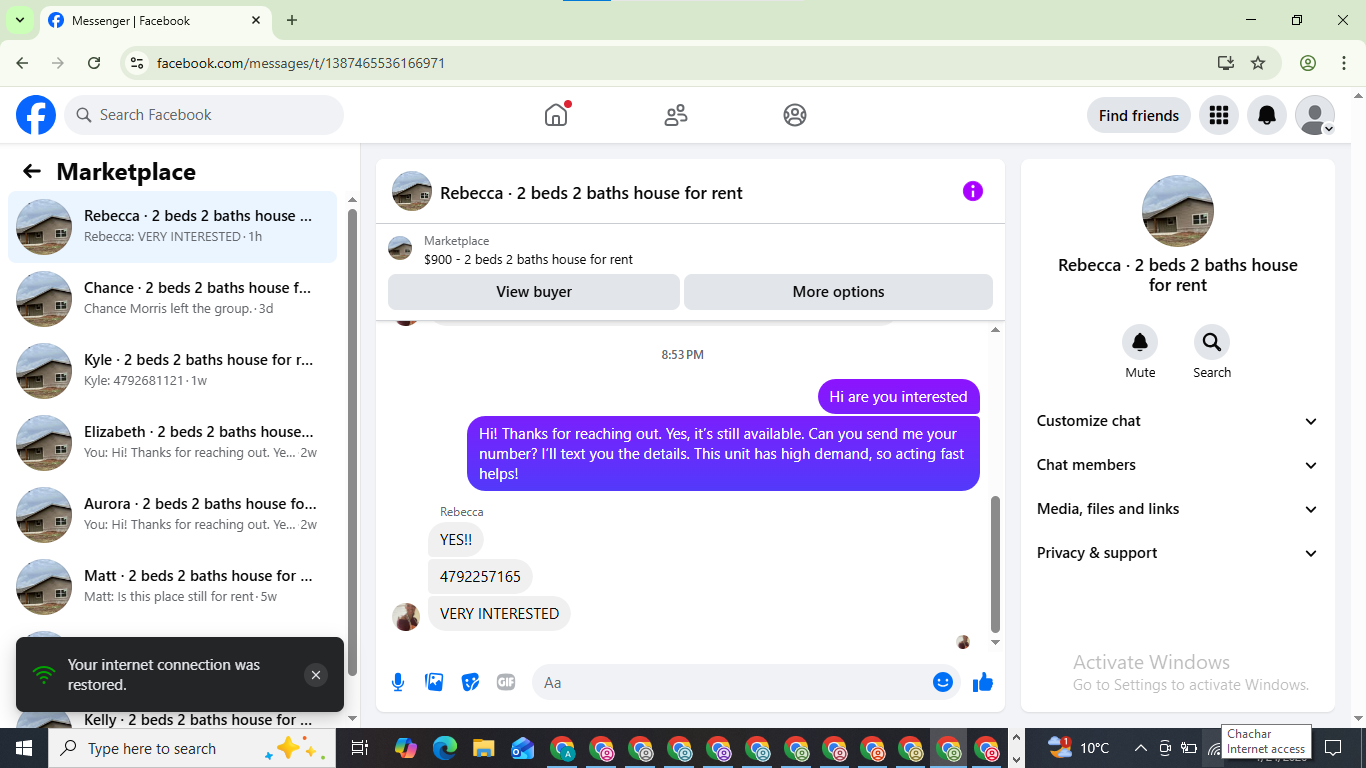Click the browser address bar URL
Image resolution: width=1366 pixels, height=768 pixels.
pyautogui.click(x=301, y=63)
